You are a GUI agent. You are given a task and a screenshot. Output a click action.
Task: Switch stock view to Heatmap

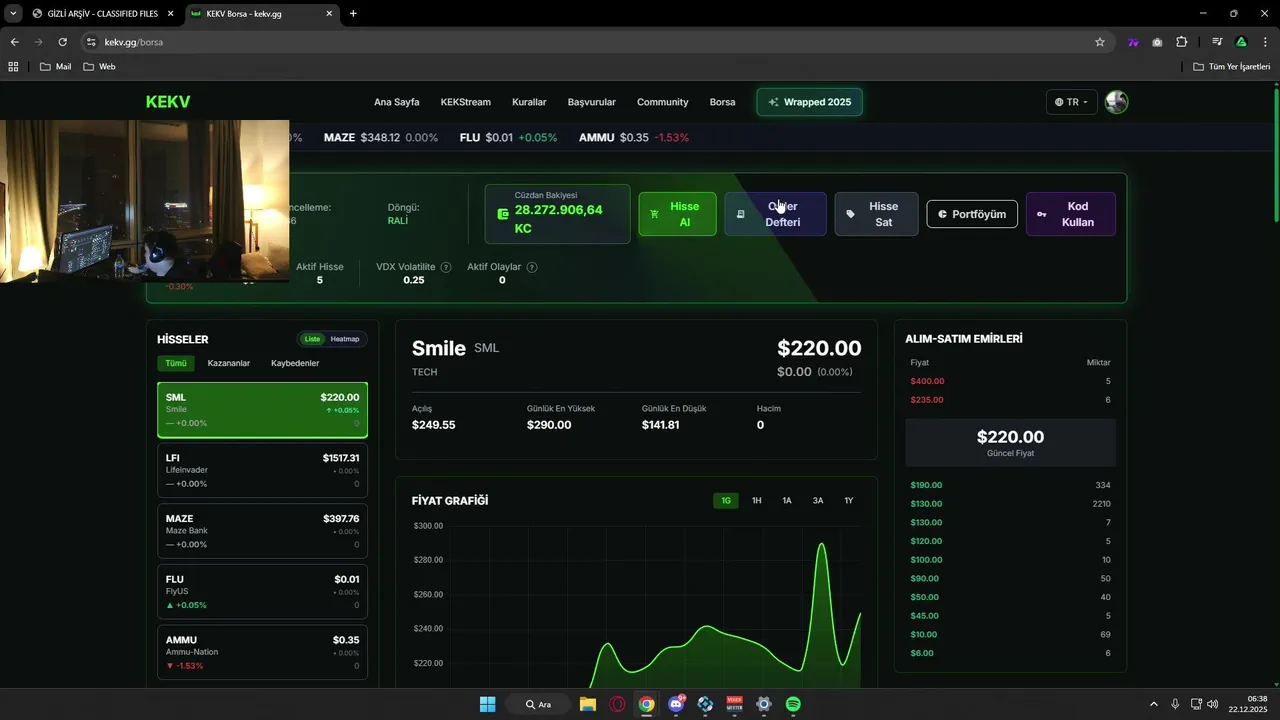345,339
